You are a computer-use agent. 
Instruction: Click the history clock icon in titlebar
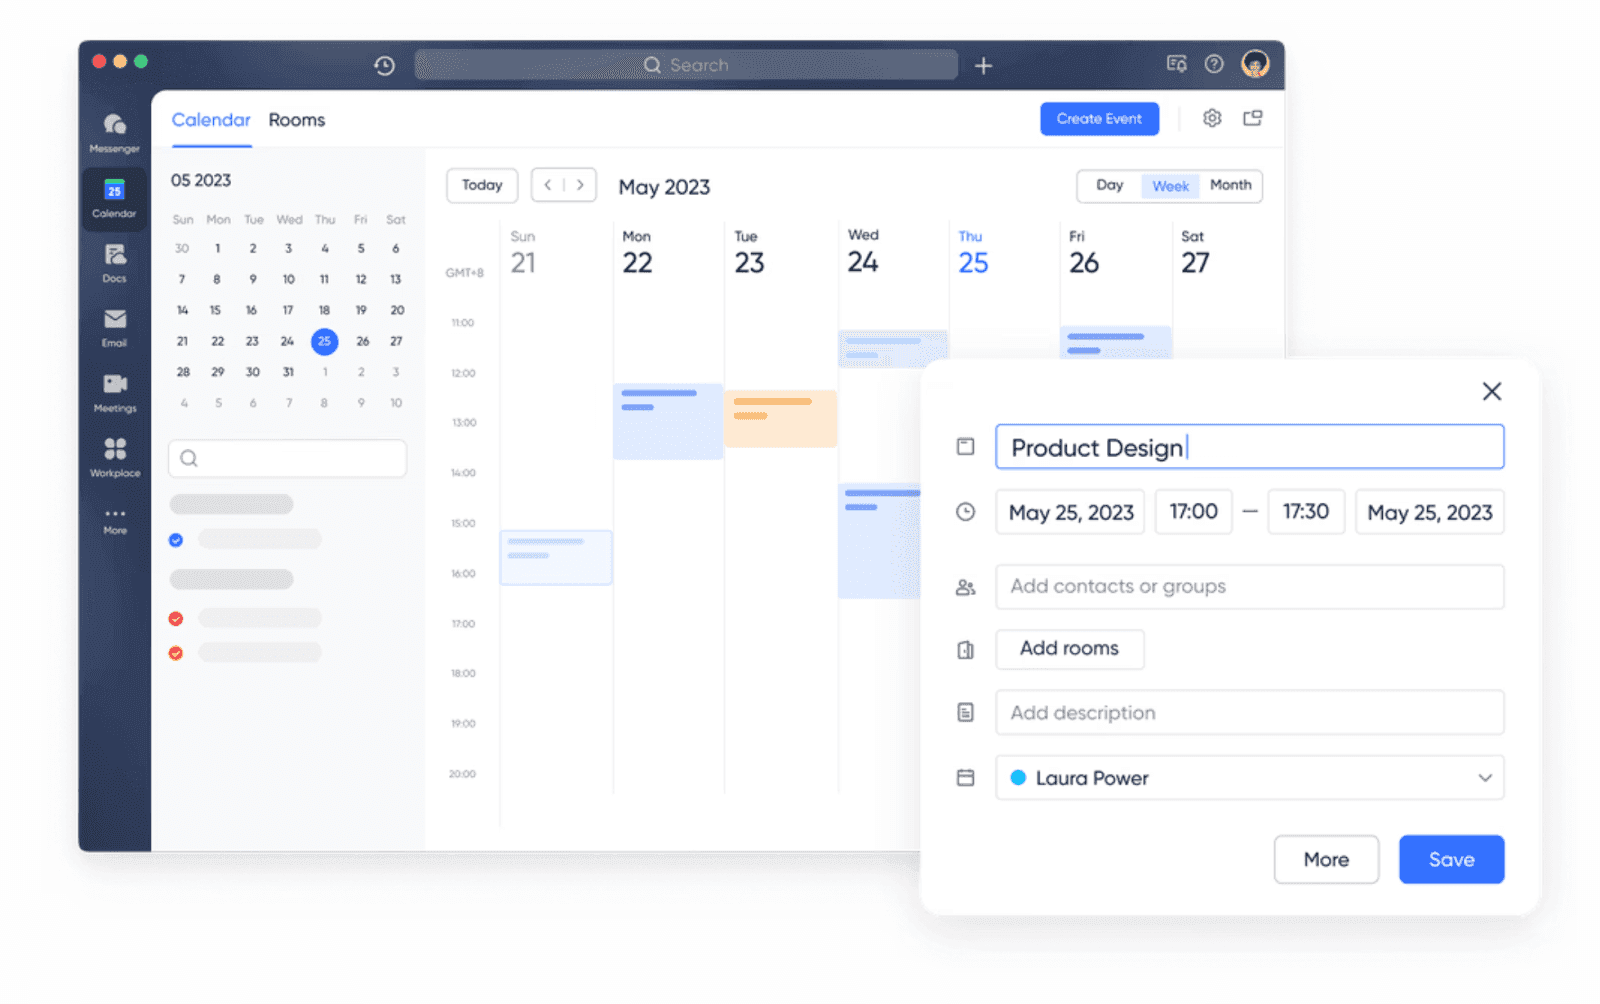pyautogui.click(x=384, y=64)
